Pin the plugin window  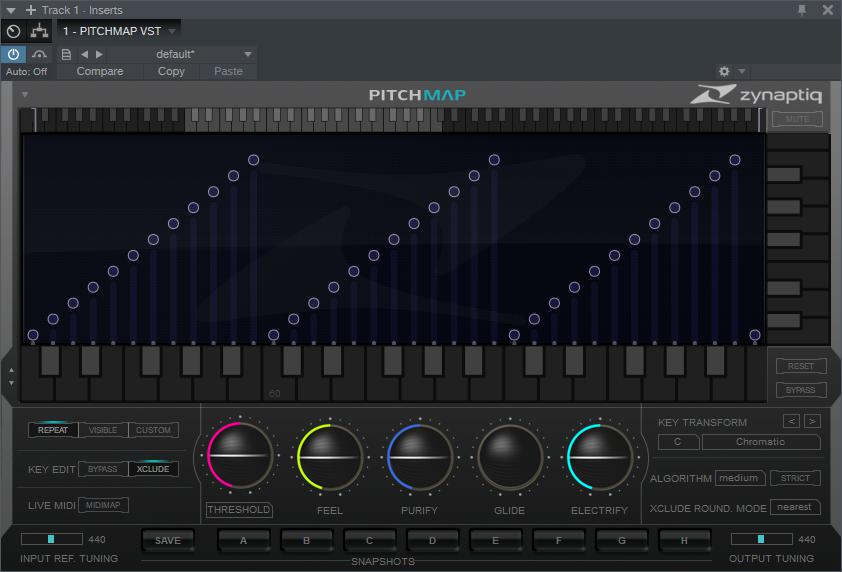[x=801, y=10]
